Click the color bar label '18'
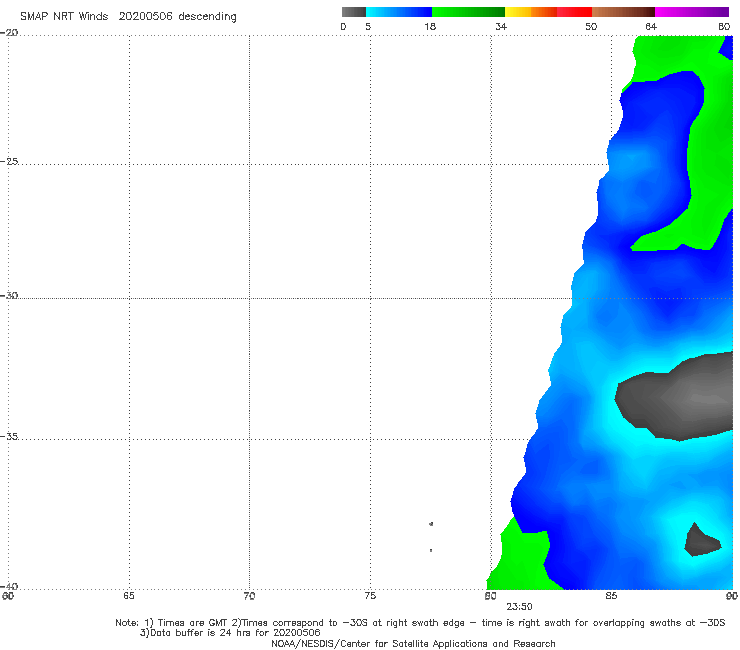 [x=430, y=26]
